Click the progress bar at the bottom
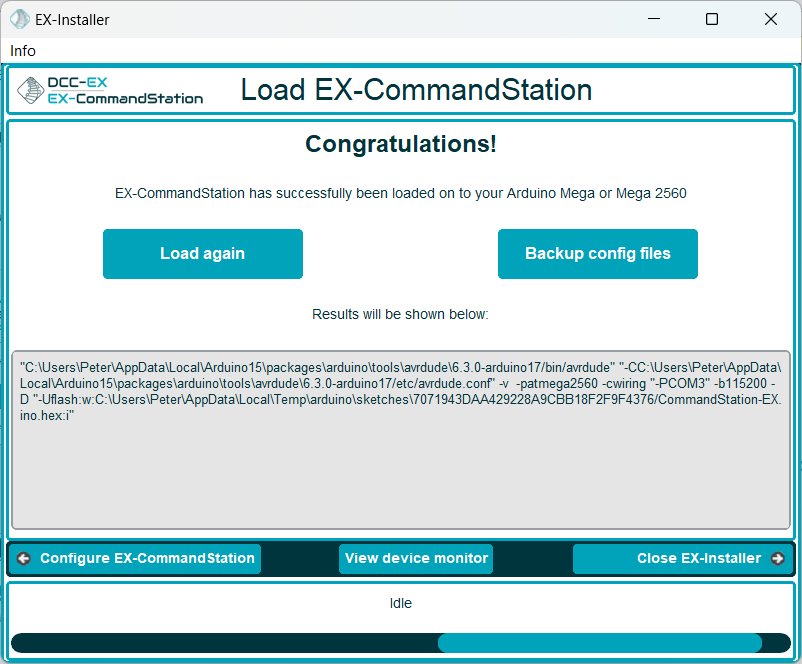Viewport: 802px width, 664px height. coord(400,643)
